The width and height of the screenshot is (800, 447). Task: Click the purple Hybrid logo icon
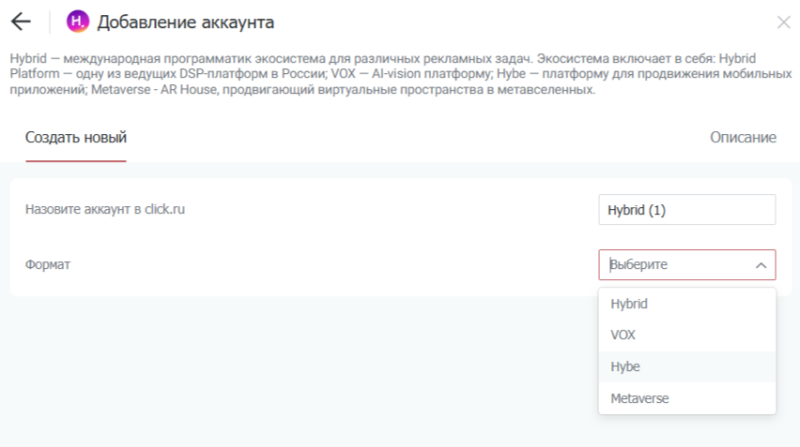(78, 21)
